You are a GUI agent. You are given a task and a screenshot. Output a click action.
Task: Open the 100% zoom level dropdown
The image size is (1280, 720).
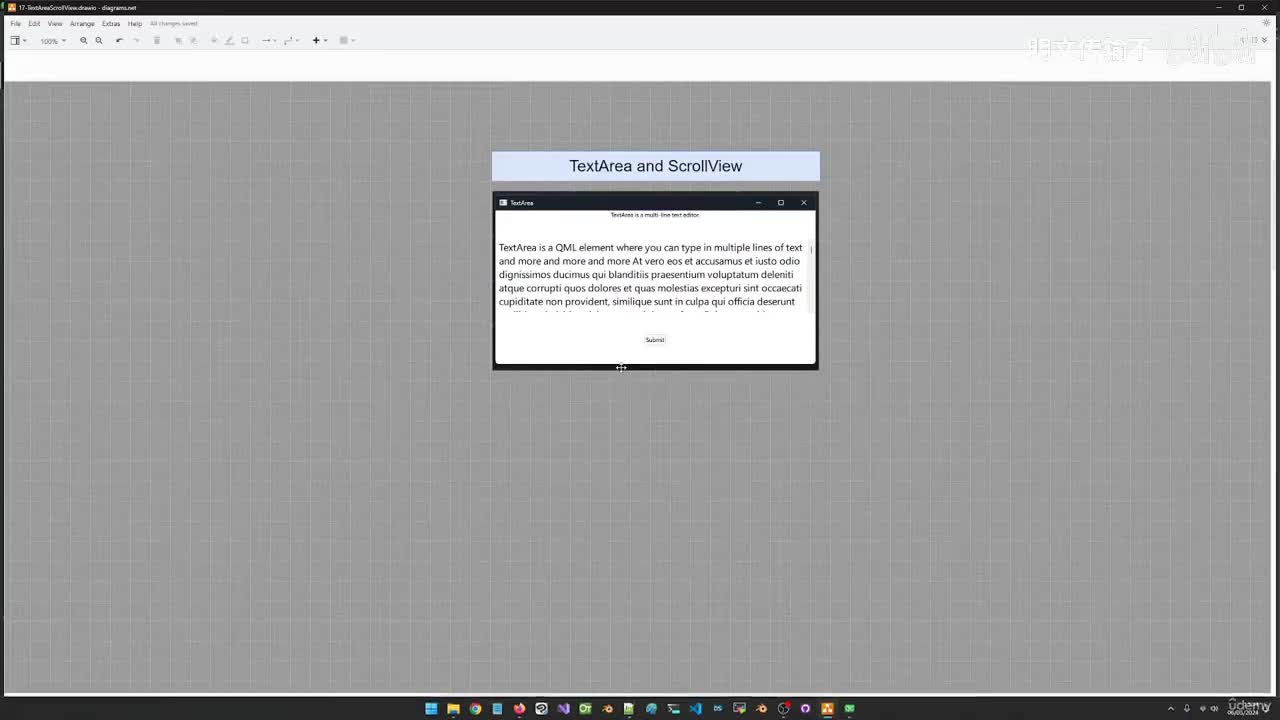coord(52,41)
